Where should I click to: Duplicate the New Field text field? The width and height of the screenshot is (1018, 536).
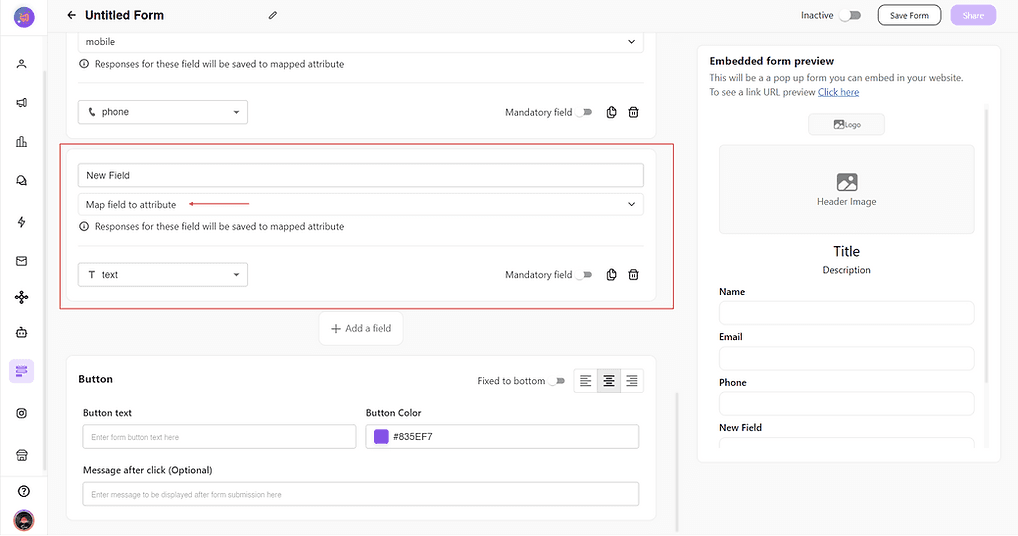(x=612, y=274)
